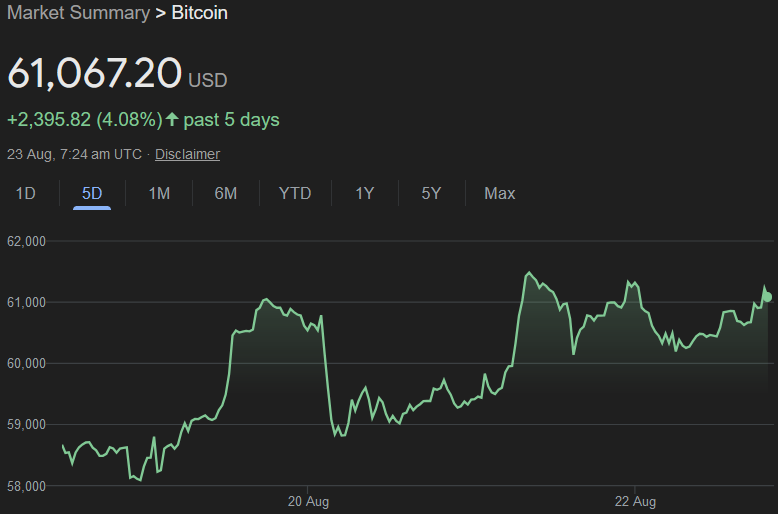This screenshot has height=514, width=778.
Task: Click the 22 Aug date axis label
Action: 635,500
